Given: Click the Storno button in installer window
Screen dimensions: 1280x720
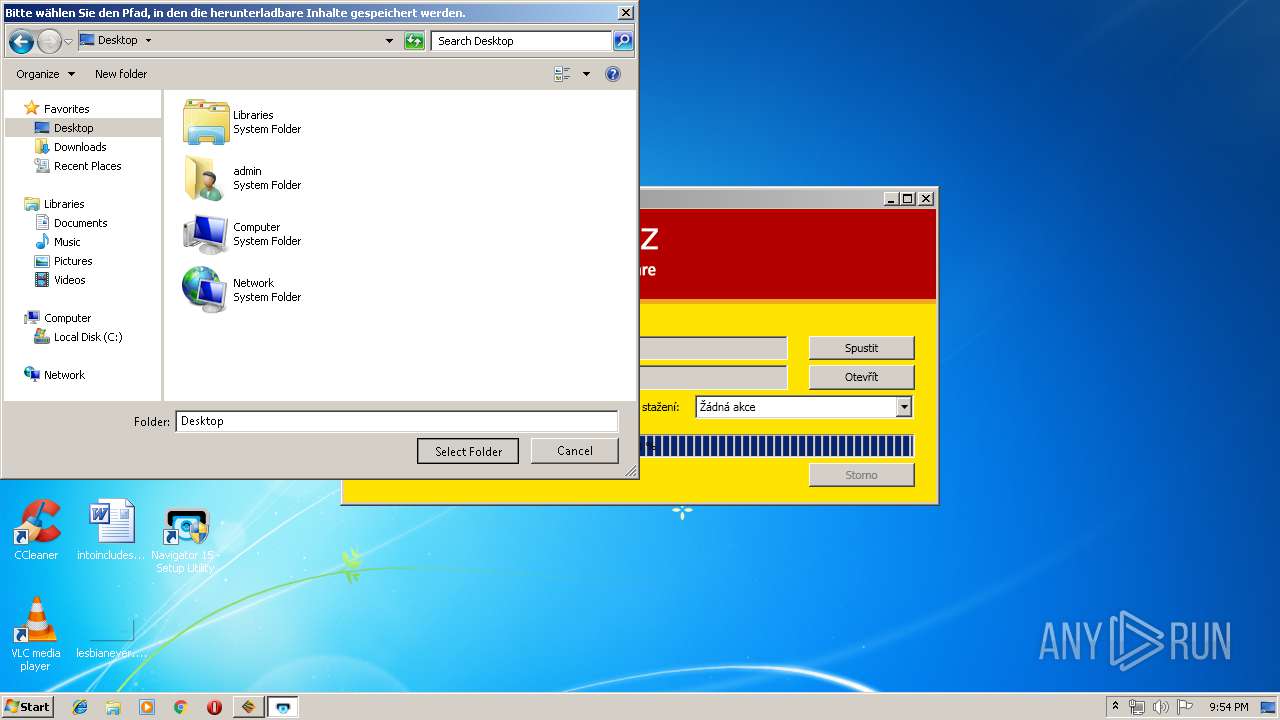Looking at the screenshot, I should (x=861, y=475).
